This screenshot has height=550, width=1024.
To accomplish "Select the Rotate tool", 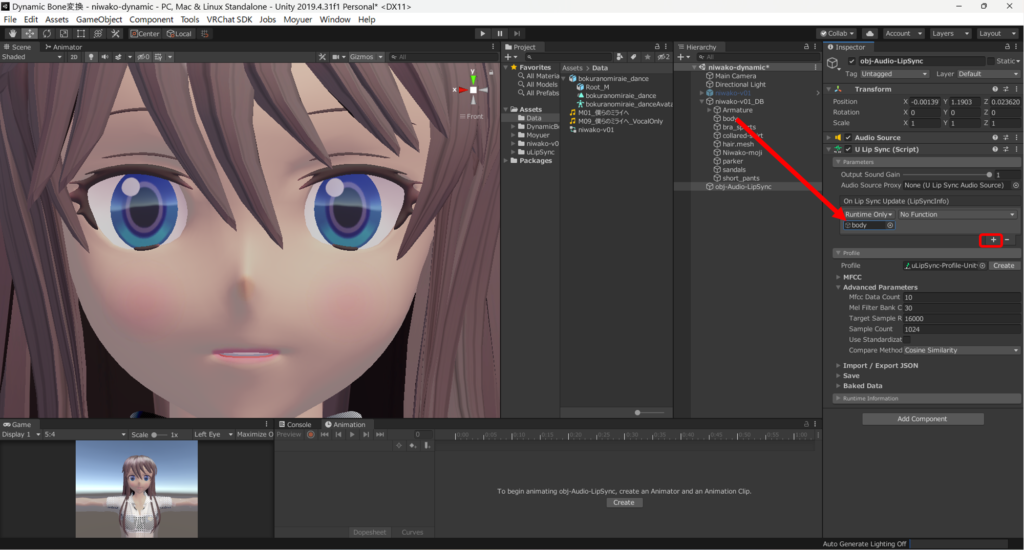I will (46, 33).
